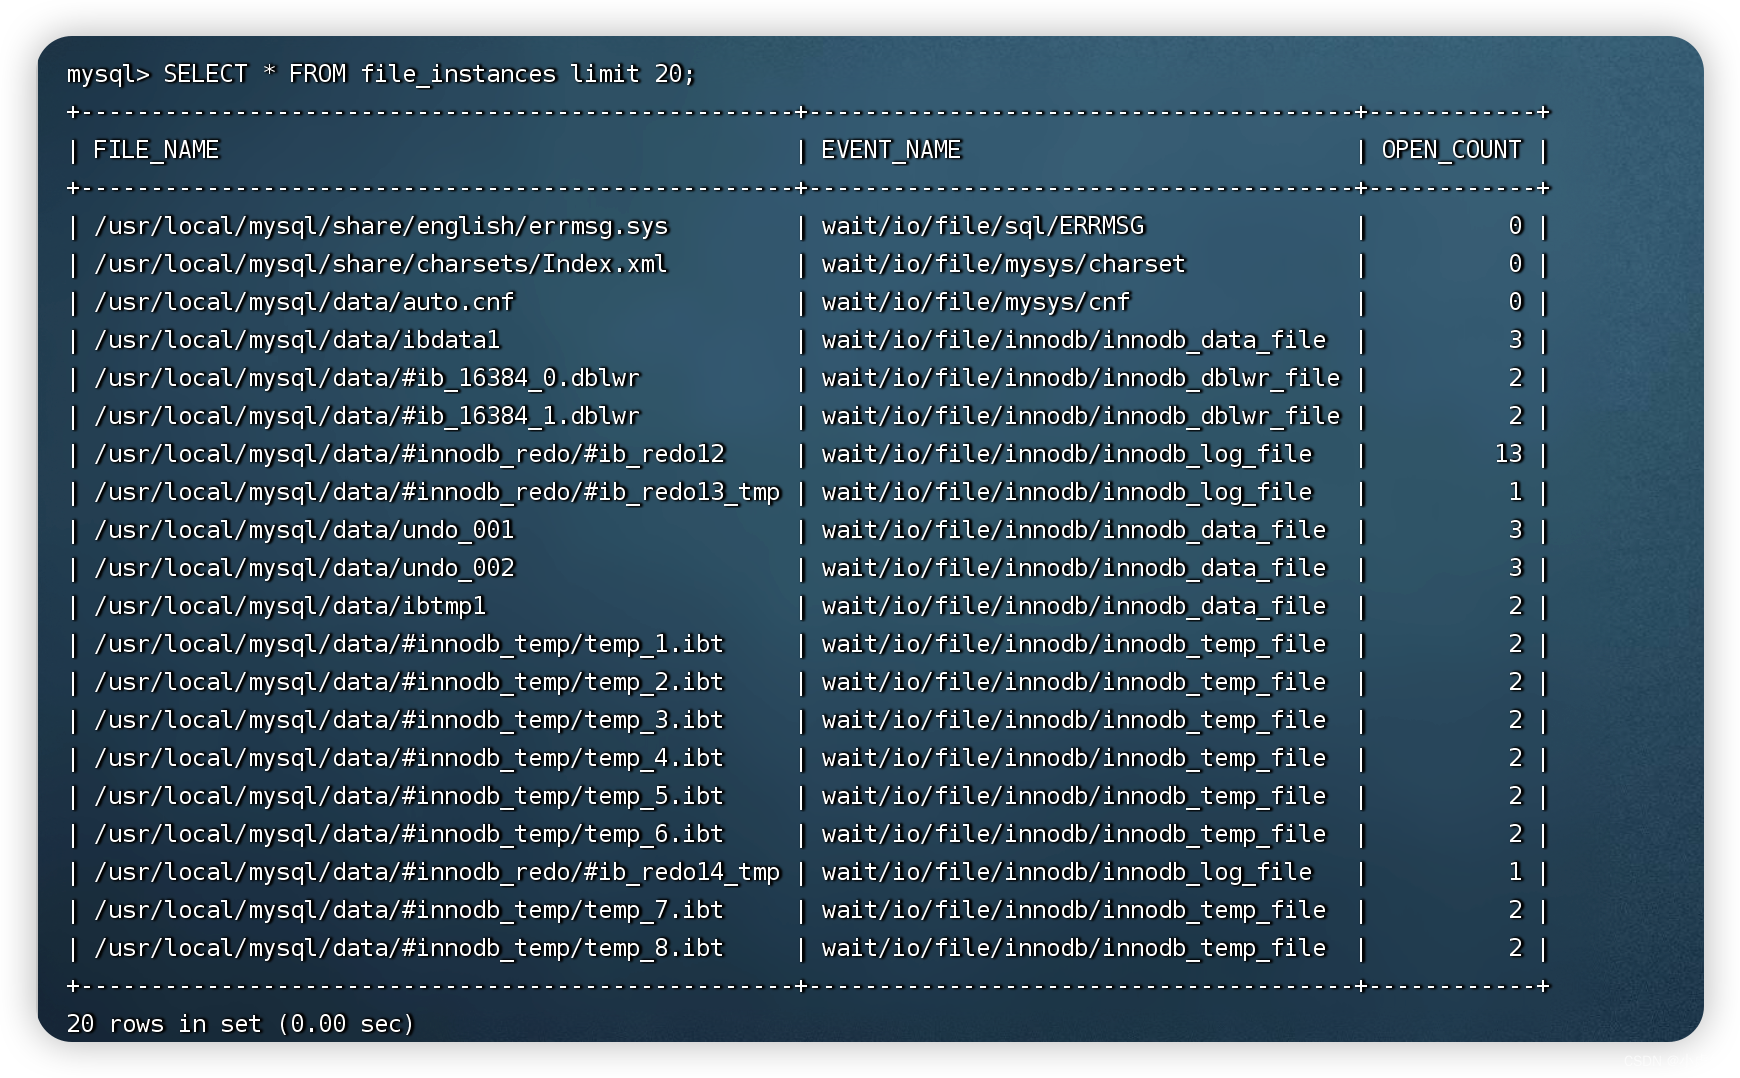The height and width of the screenshot is (1078, 1740).
Task: Click the innodb_log_file event for #ib_redo12
Action: 1067,454
